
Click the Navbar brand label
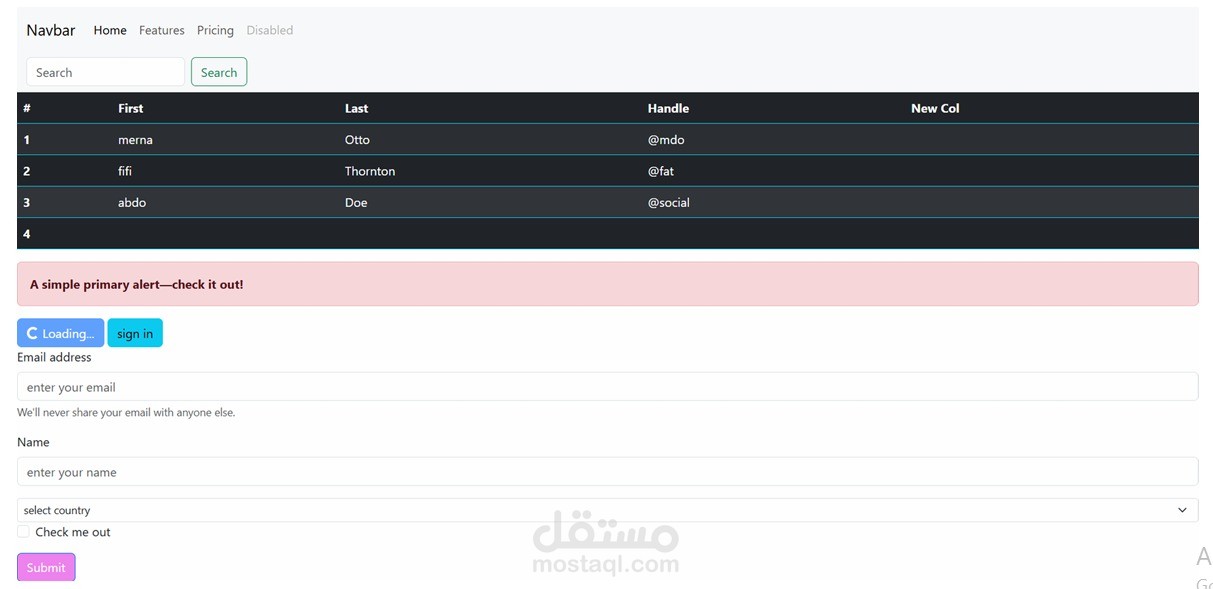[50, 30]
